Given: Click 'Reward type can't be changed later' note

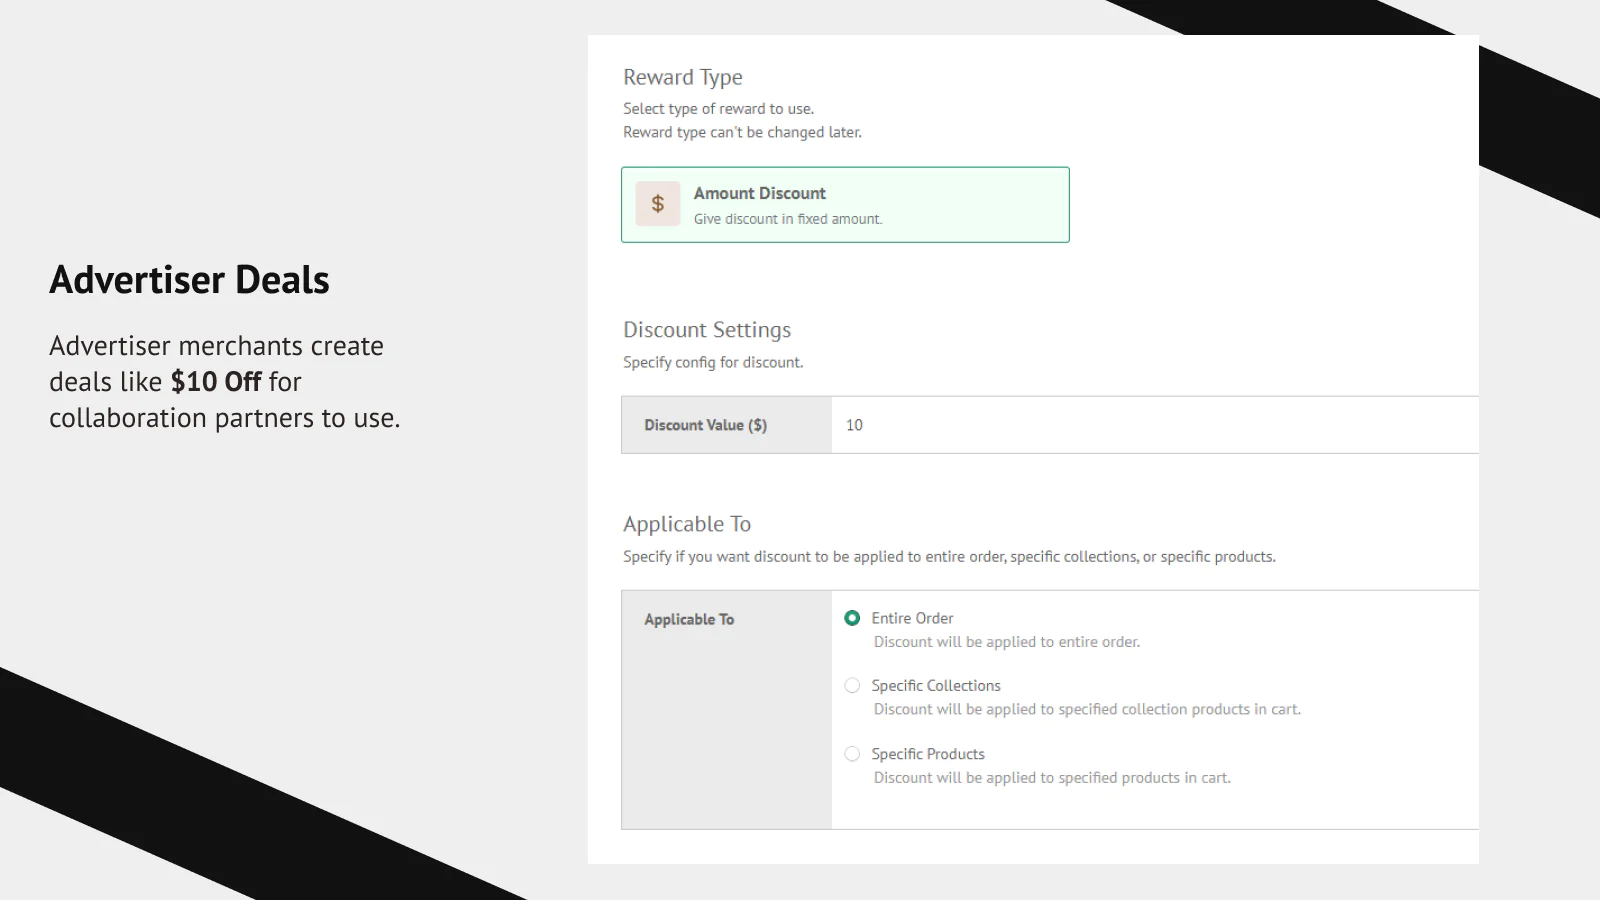Looking at the screenshot, I should tap(741, 132).
